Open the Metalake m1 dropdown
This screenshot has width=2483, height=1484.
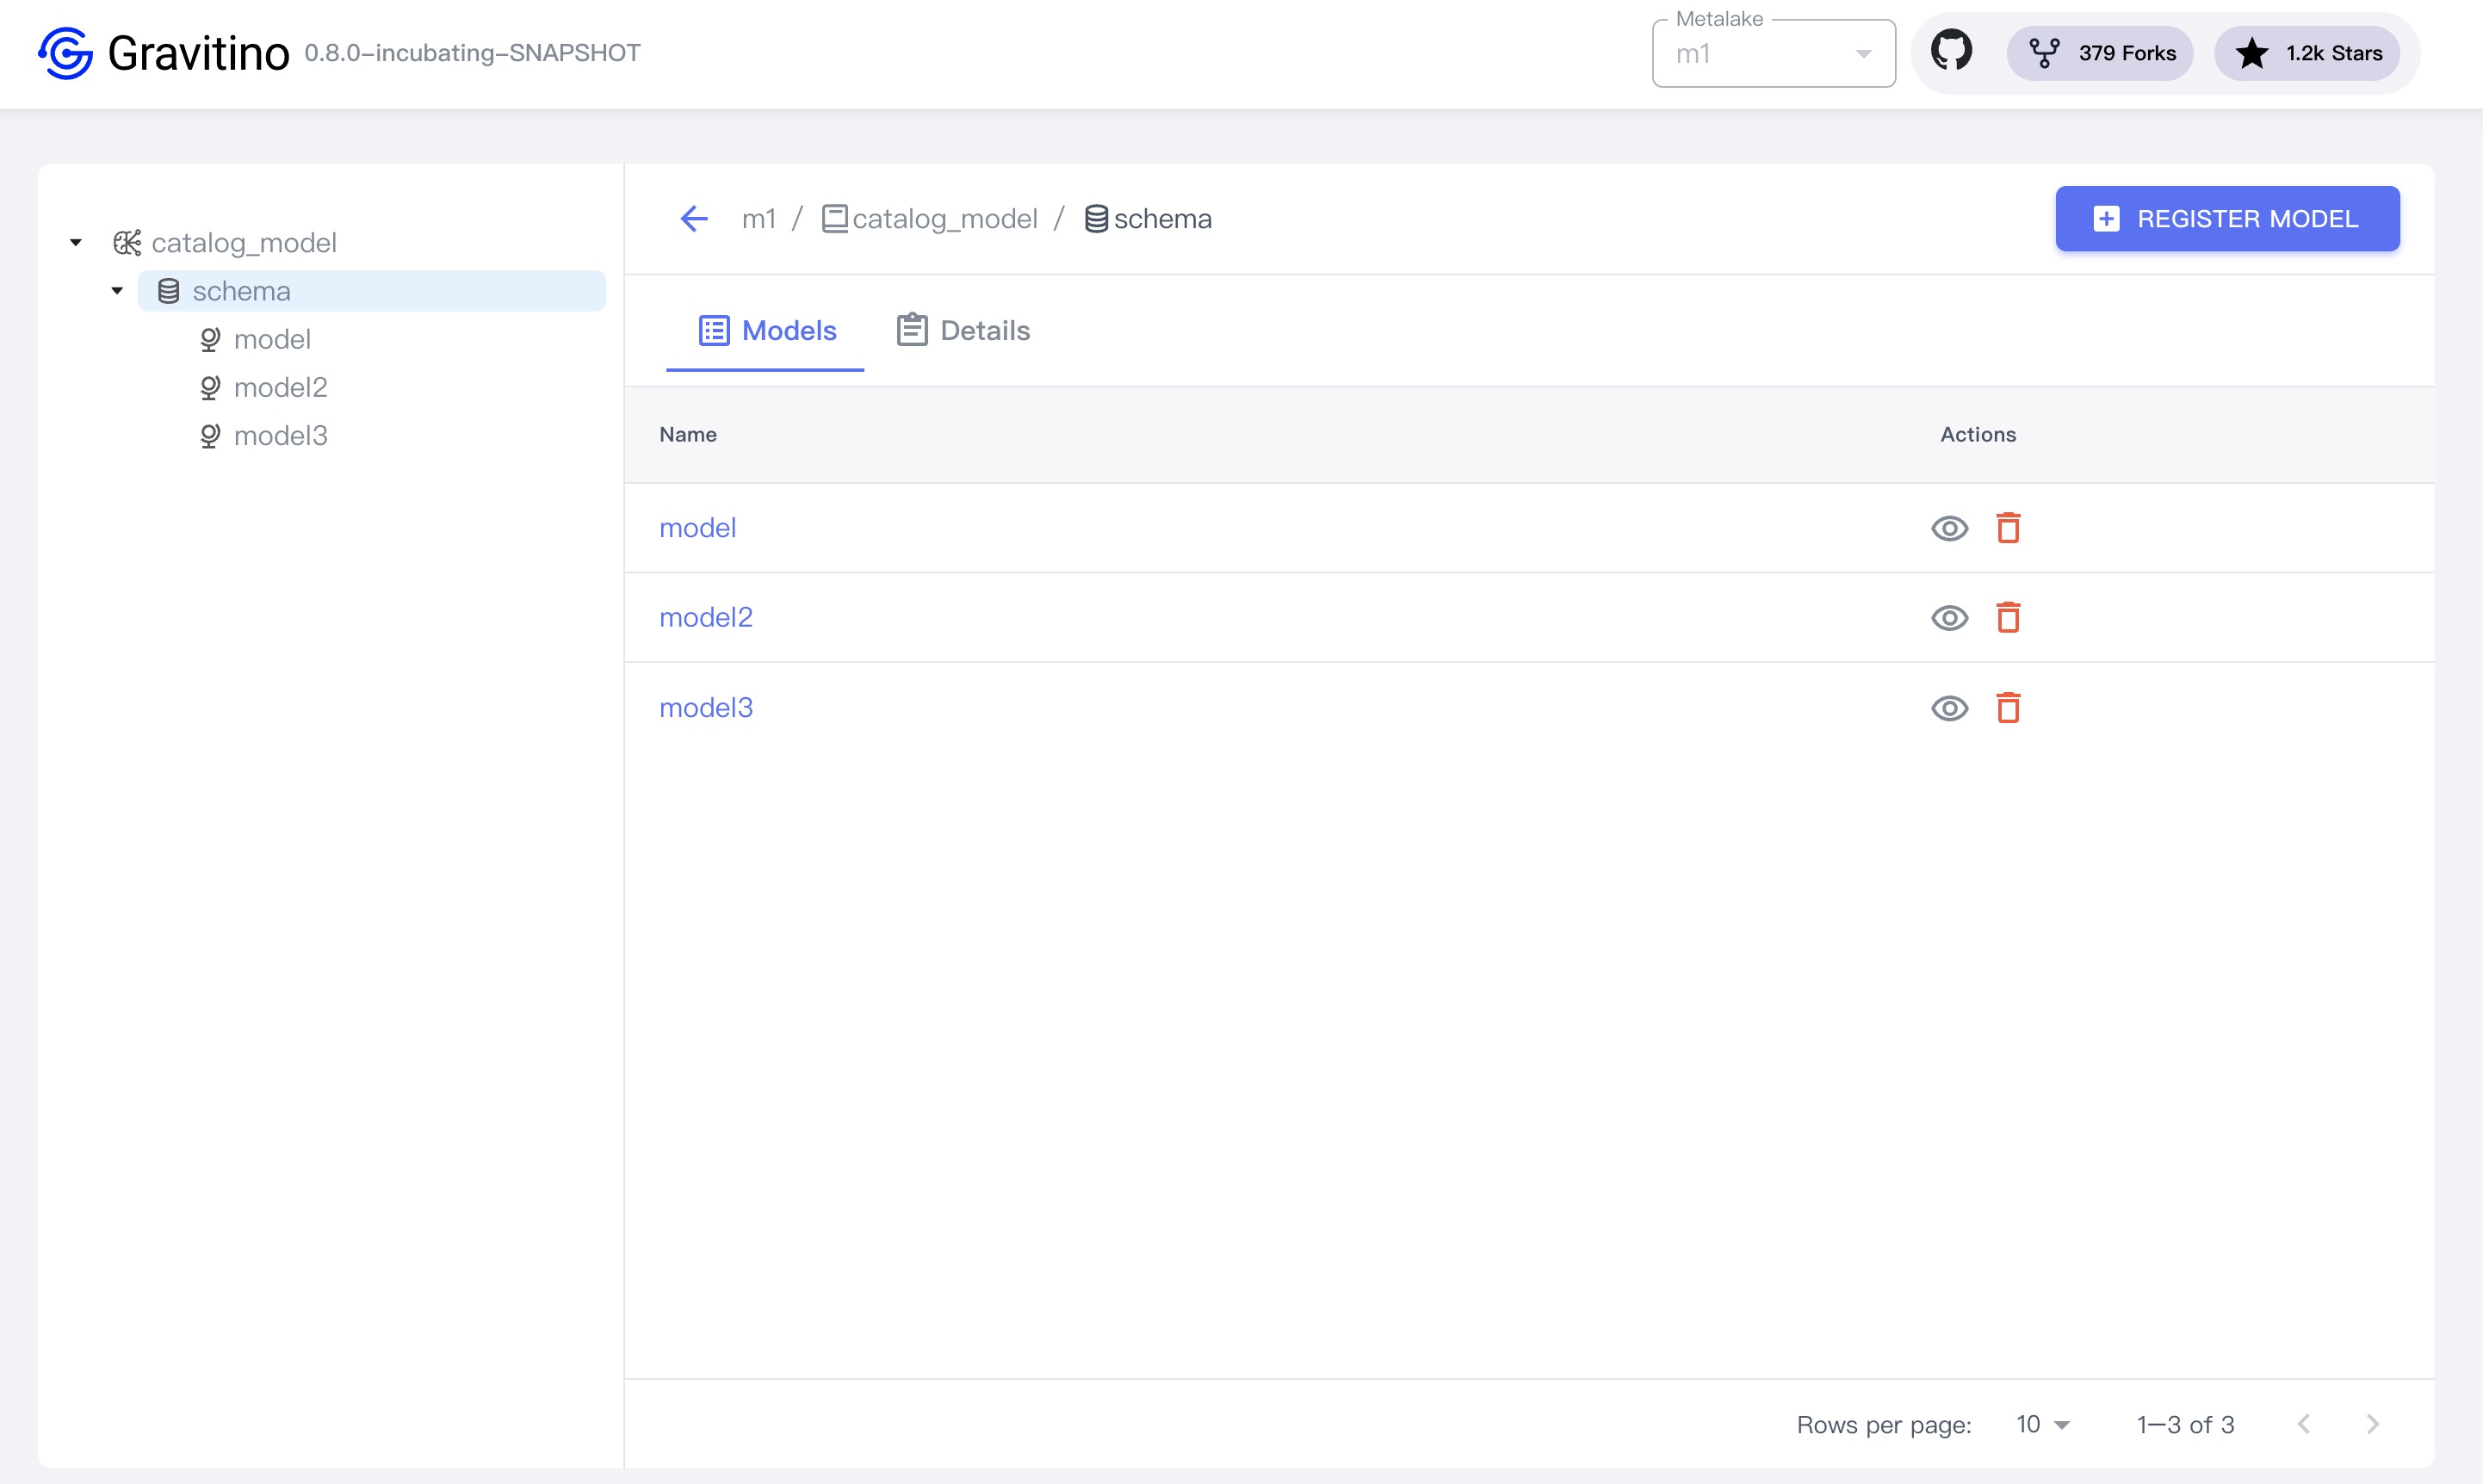[1773, 54]
